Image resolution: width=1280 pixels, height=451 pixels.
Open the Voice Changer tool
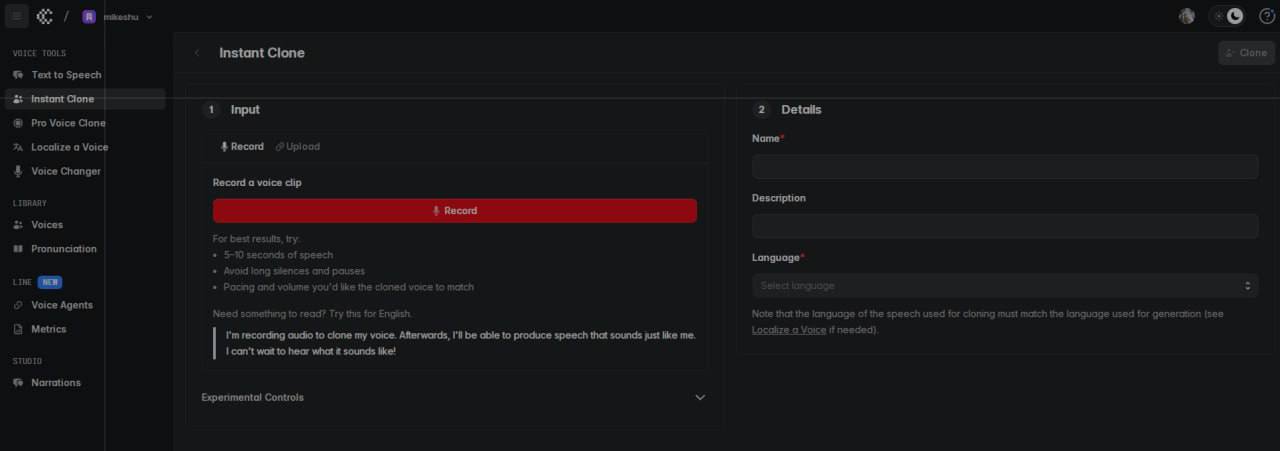pos(65,171)
